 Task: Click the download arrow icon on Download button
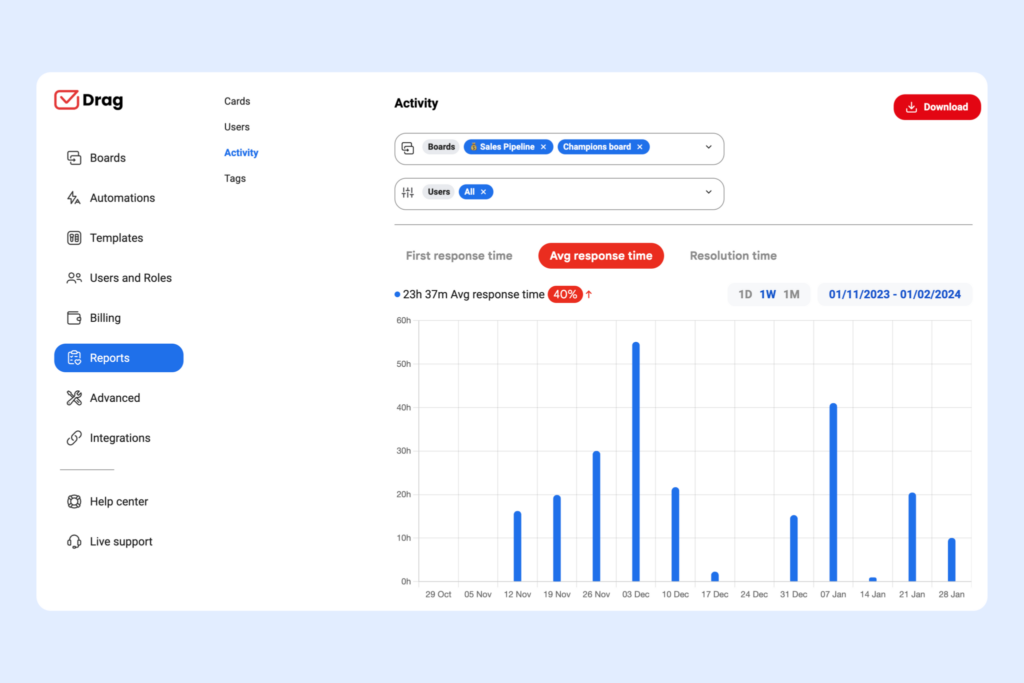click(911, 107)
